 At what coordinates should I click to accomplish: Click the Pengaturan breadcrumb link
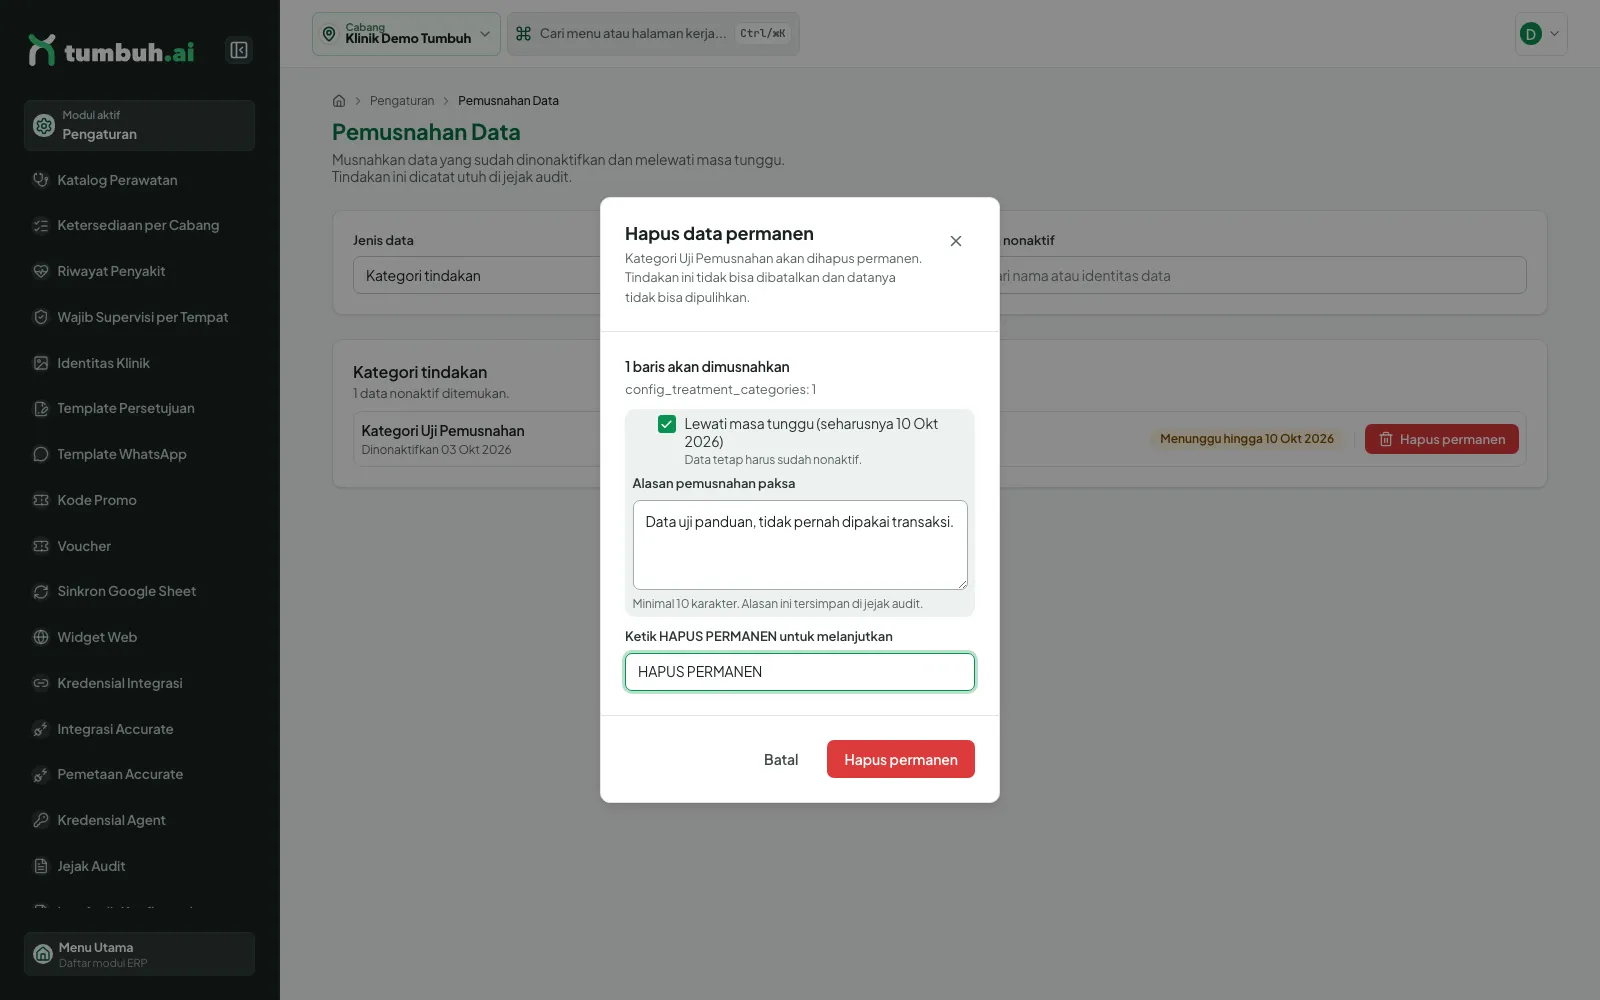click(x=402, y=101)
